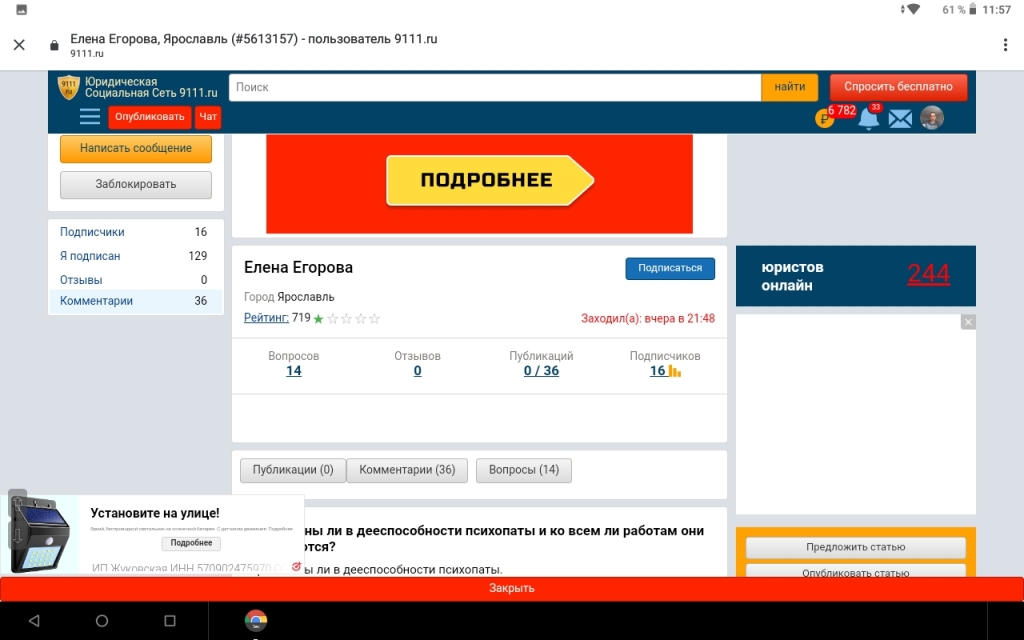
Task: Select the Публикации (0) tab
Action: [x=293, y=470]
